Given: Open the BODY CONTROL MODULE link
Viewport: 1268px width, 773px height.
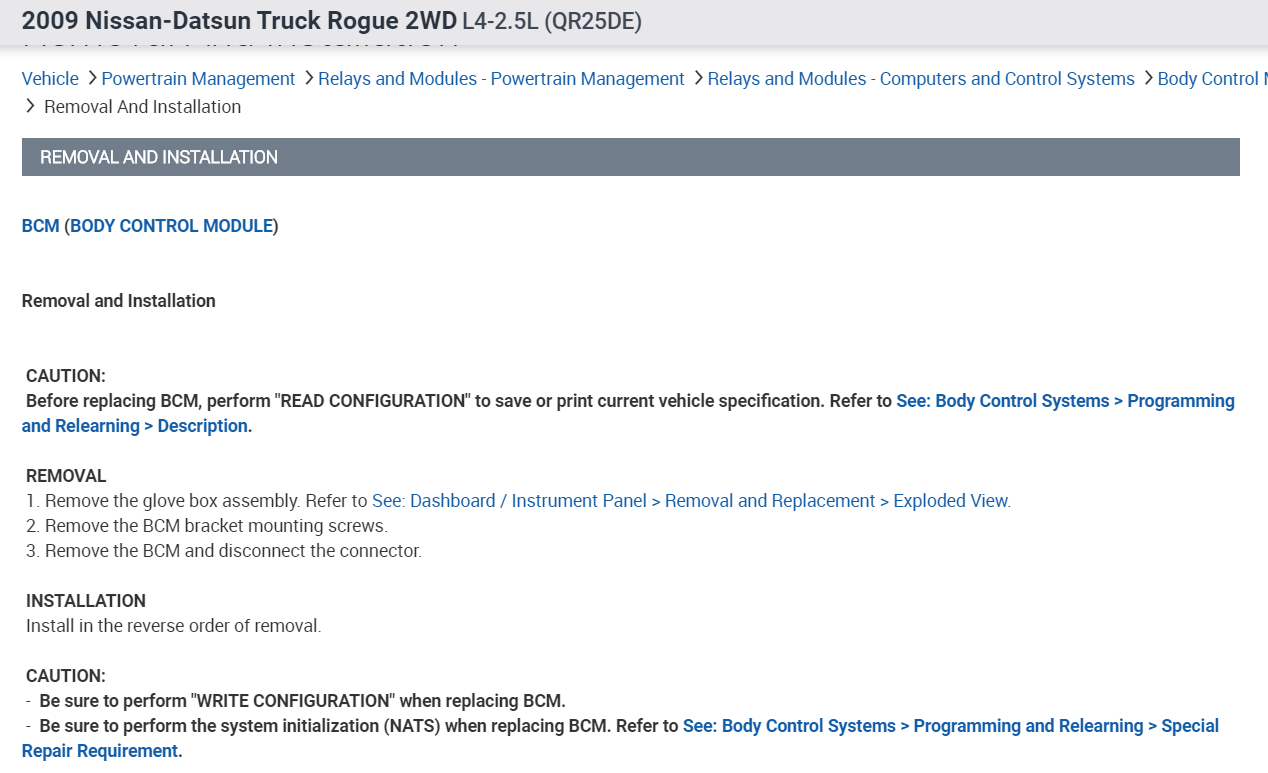Looking at the screenshot, I should 172,226.
